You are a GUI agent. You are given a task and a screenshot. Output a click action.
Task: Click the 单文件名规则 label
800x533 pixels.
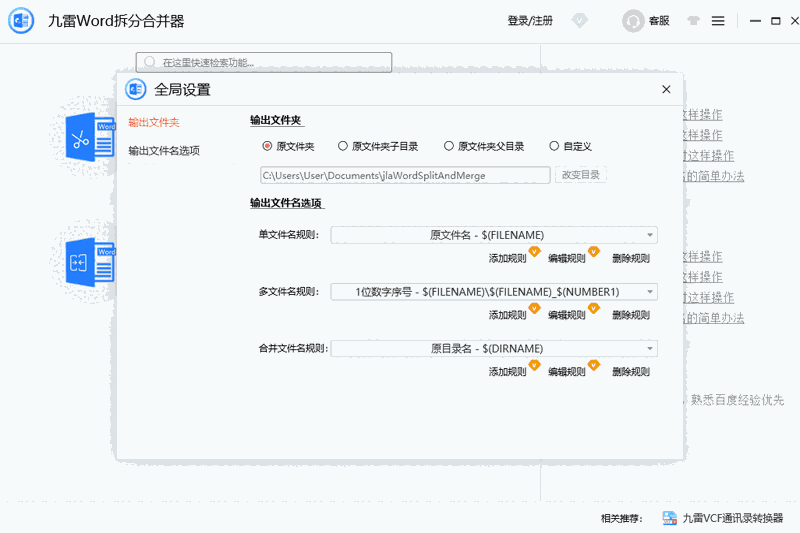pyautogui.click(x=288, y=235)
